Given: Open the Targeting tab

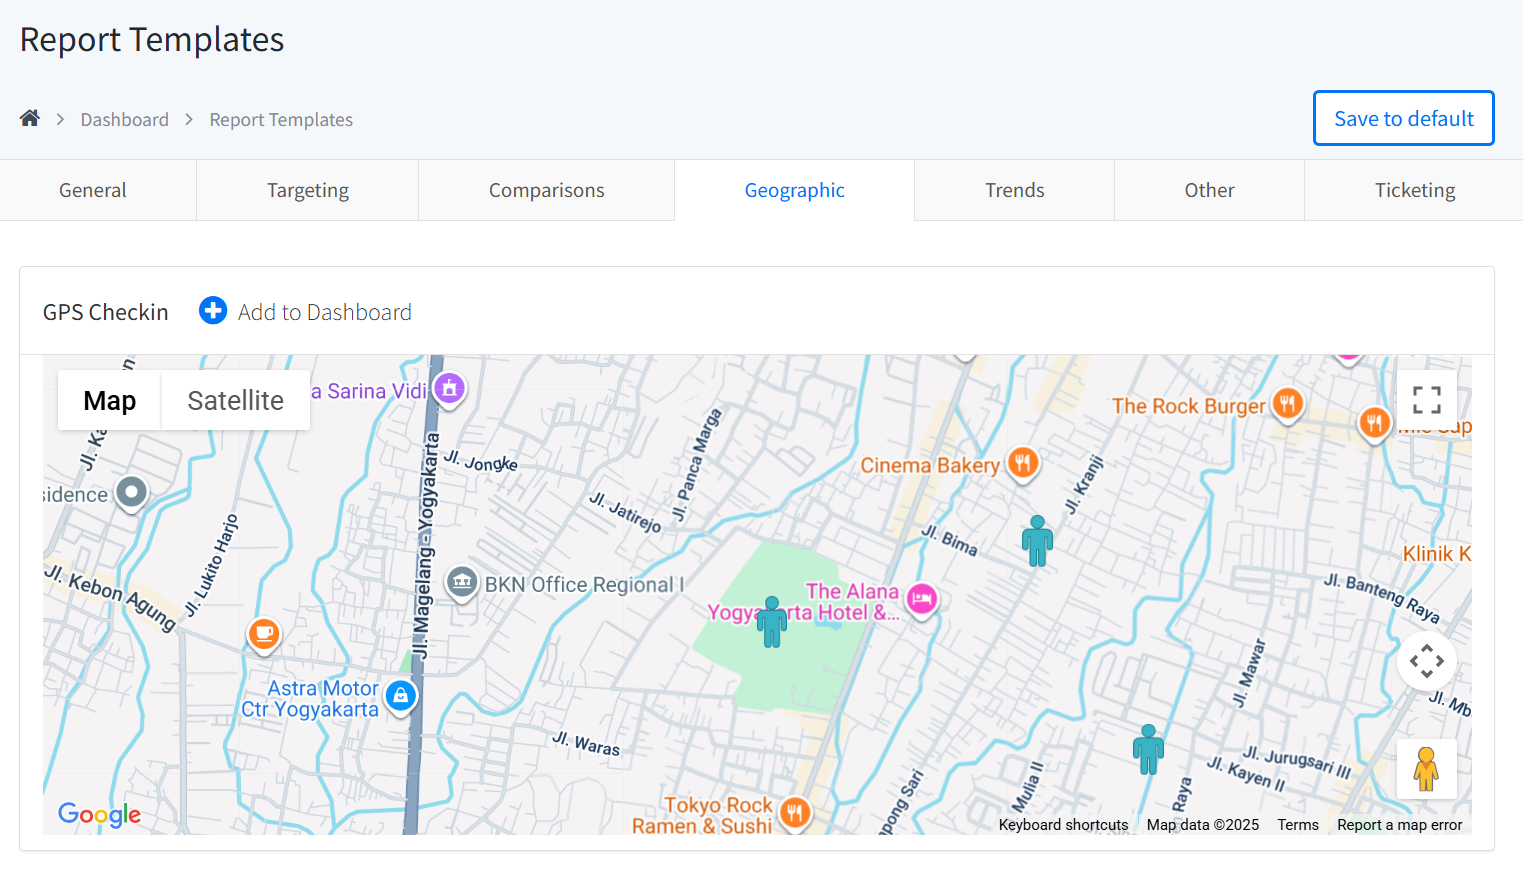Looking at the screenshot, I should tap(307, 191).
